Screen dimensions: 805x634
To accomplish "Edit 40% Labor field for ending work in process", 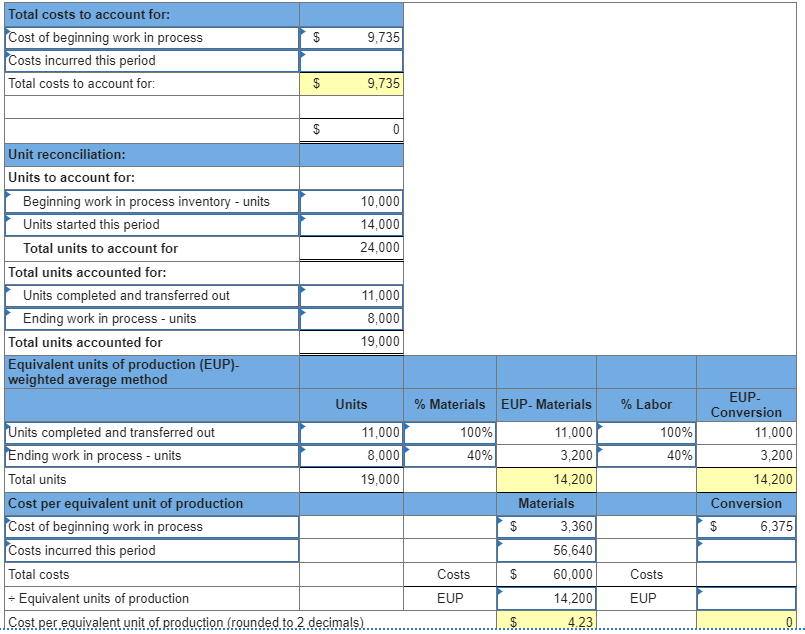I will pyautogui.click(x=646, y=456).
